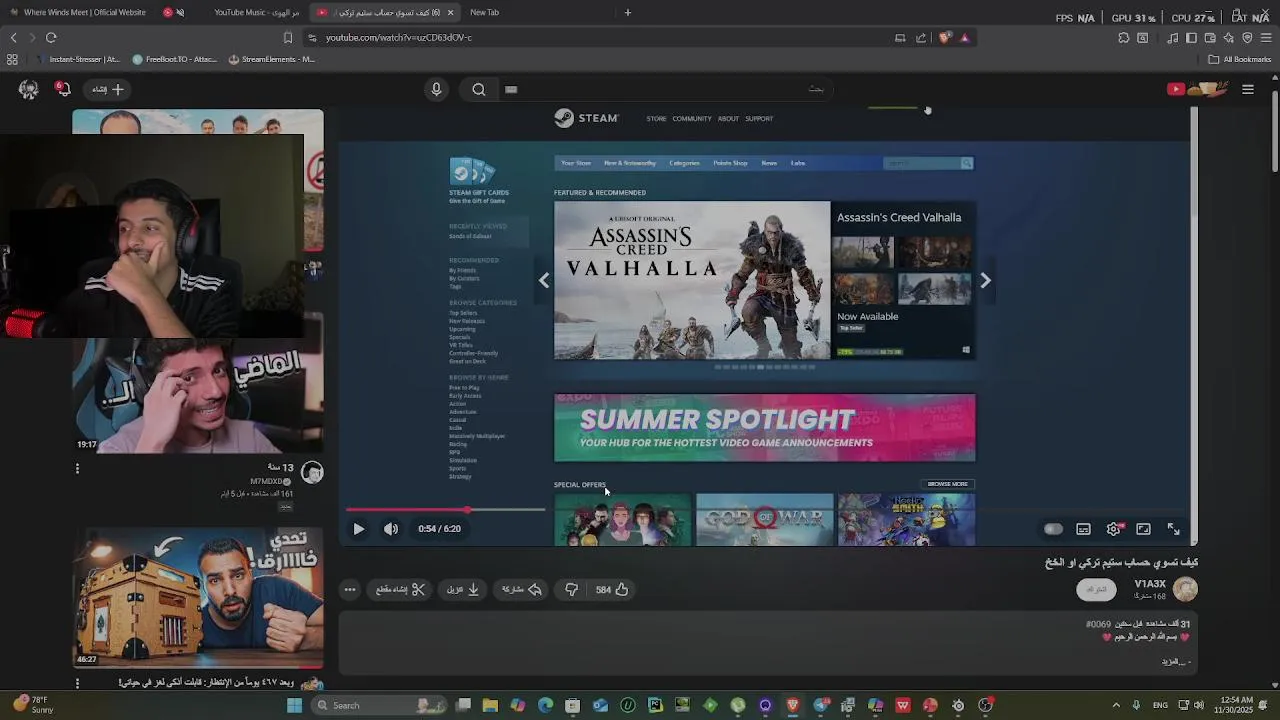This screenshot has width=1280, height=720.
Task: Open File Explorer from taskbar
Action: [490, 705]
